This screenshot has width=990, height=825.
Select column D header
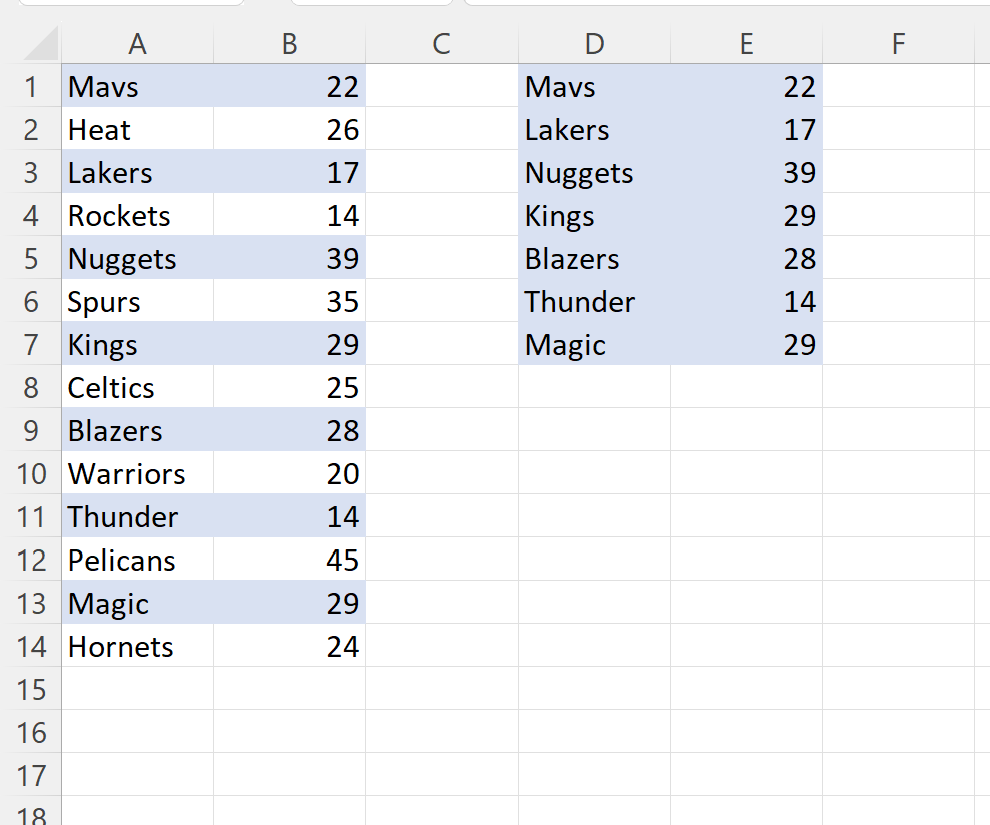point(595,44)
